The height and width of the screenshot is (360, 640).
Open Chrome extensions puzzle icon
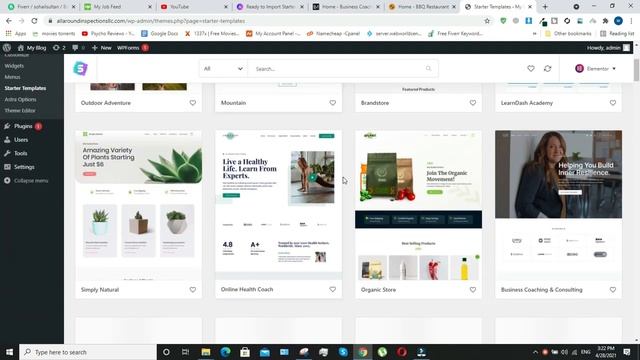pos(605,21)
